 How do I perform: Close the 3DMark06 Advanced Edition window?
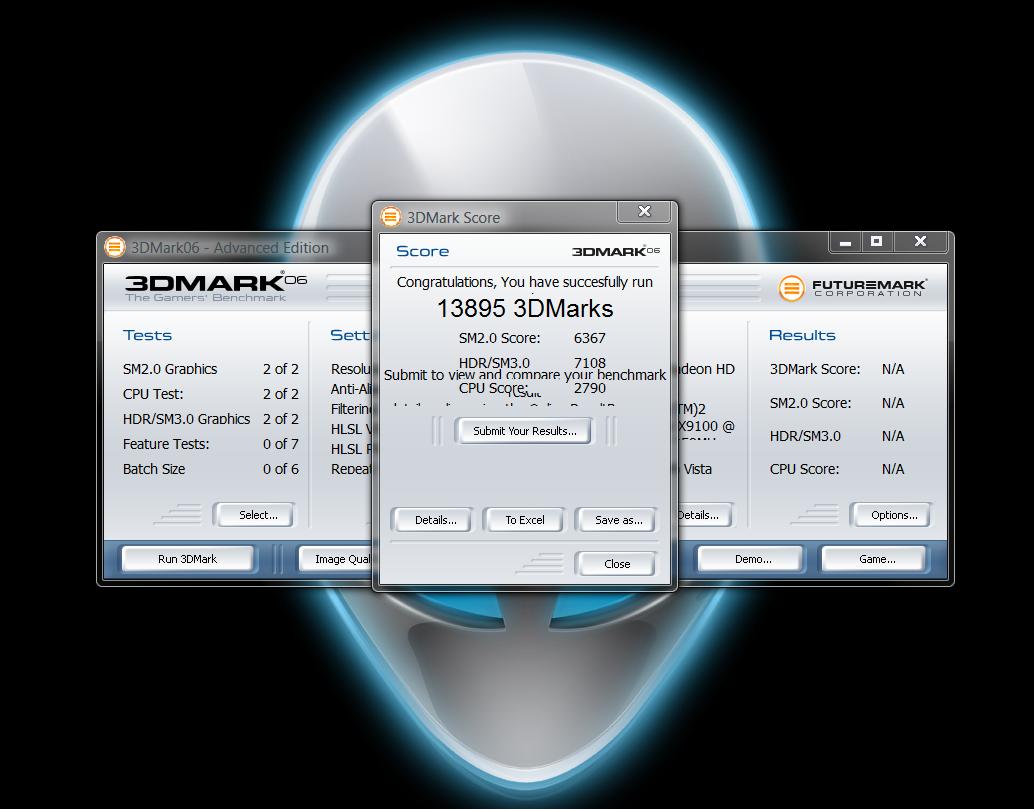coord(921,242)
